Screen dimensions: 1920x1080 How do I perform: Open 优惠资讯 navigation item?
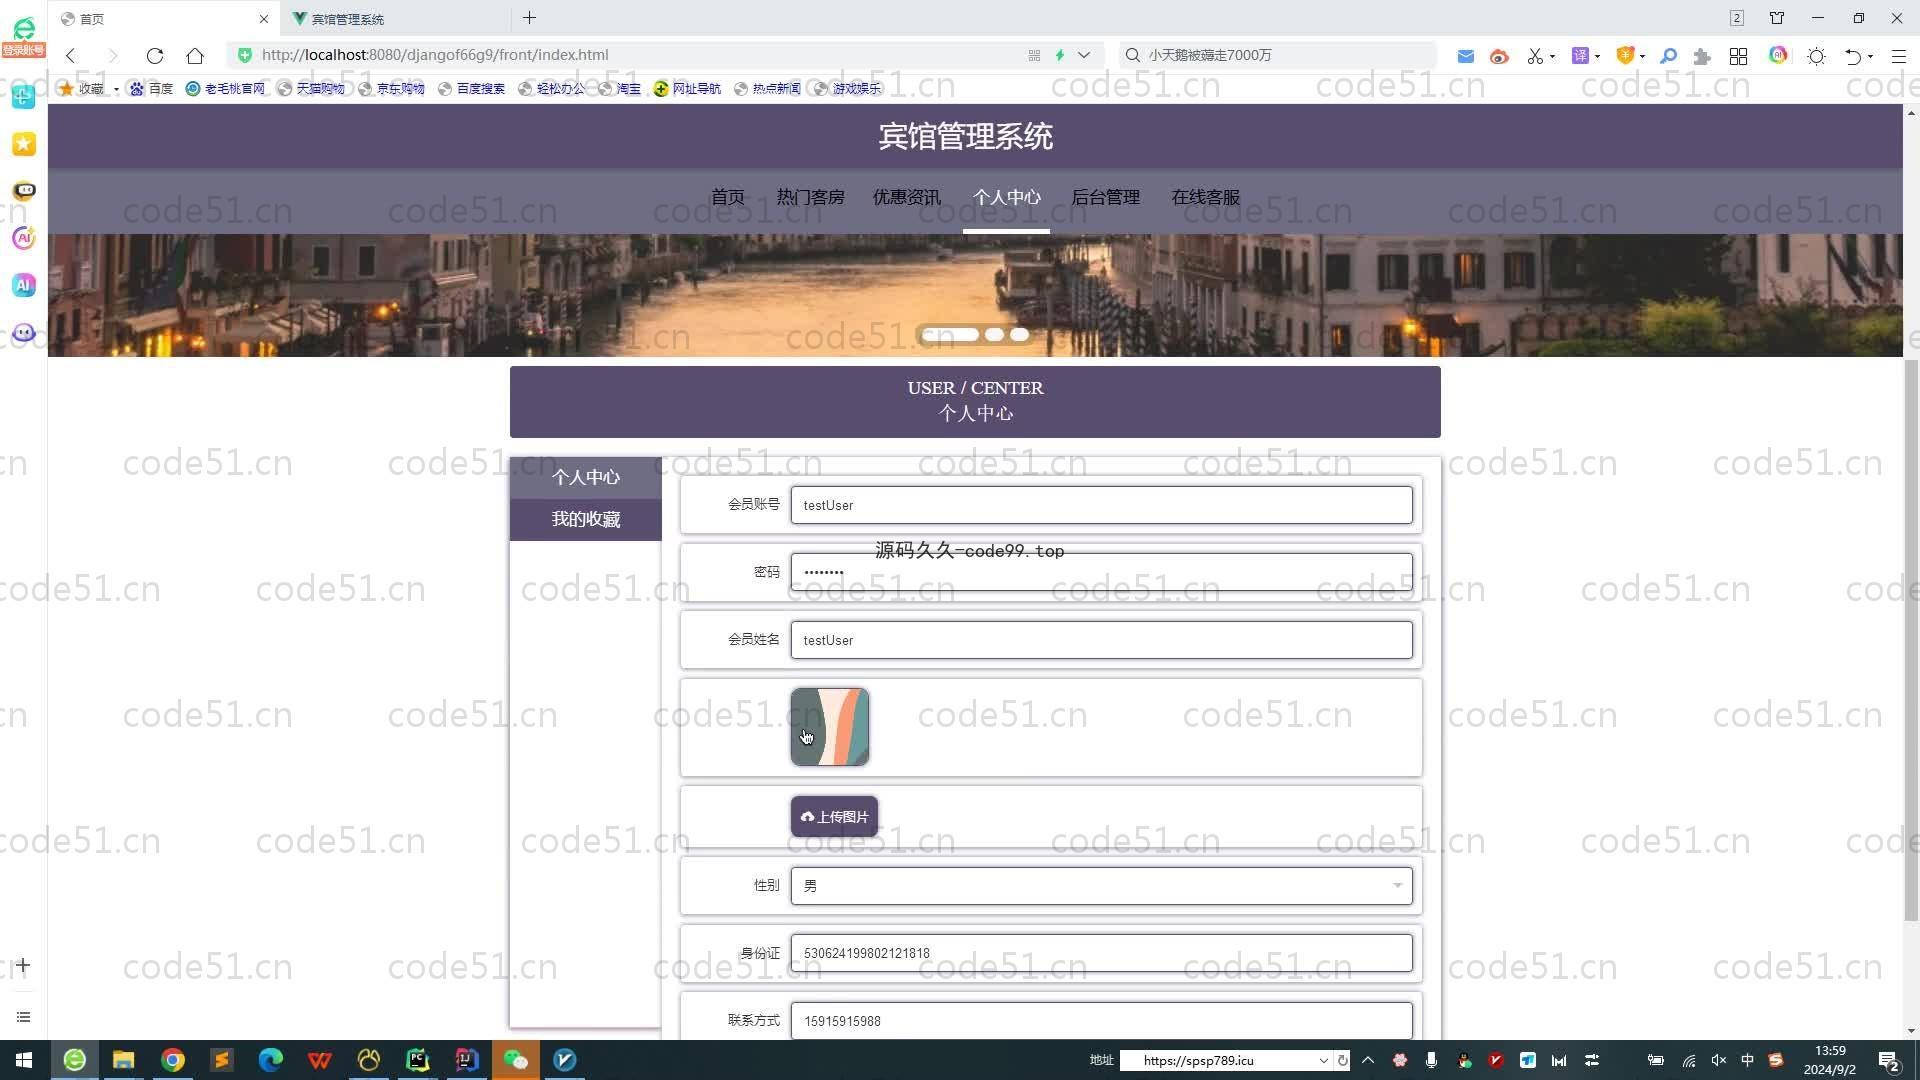pyautogui.click(x=906, y=197)
